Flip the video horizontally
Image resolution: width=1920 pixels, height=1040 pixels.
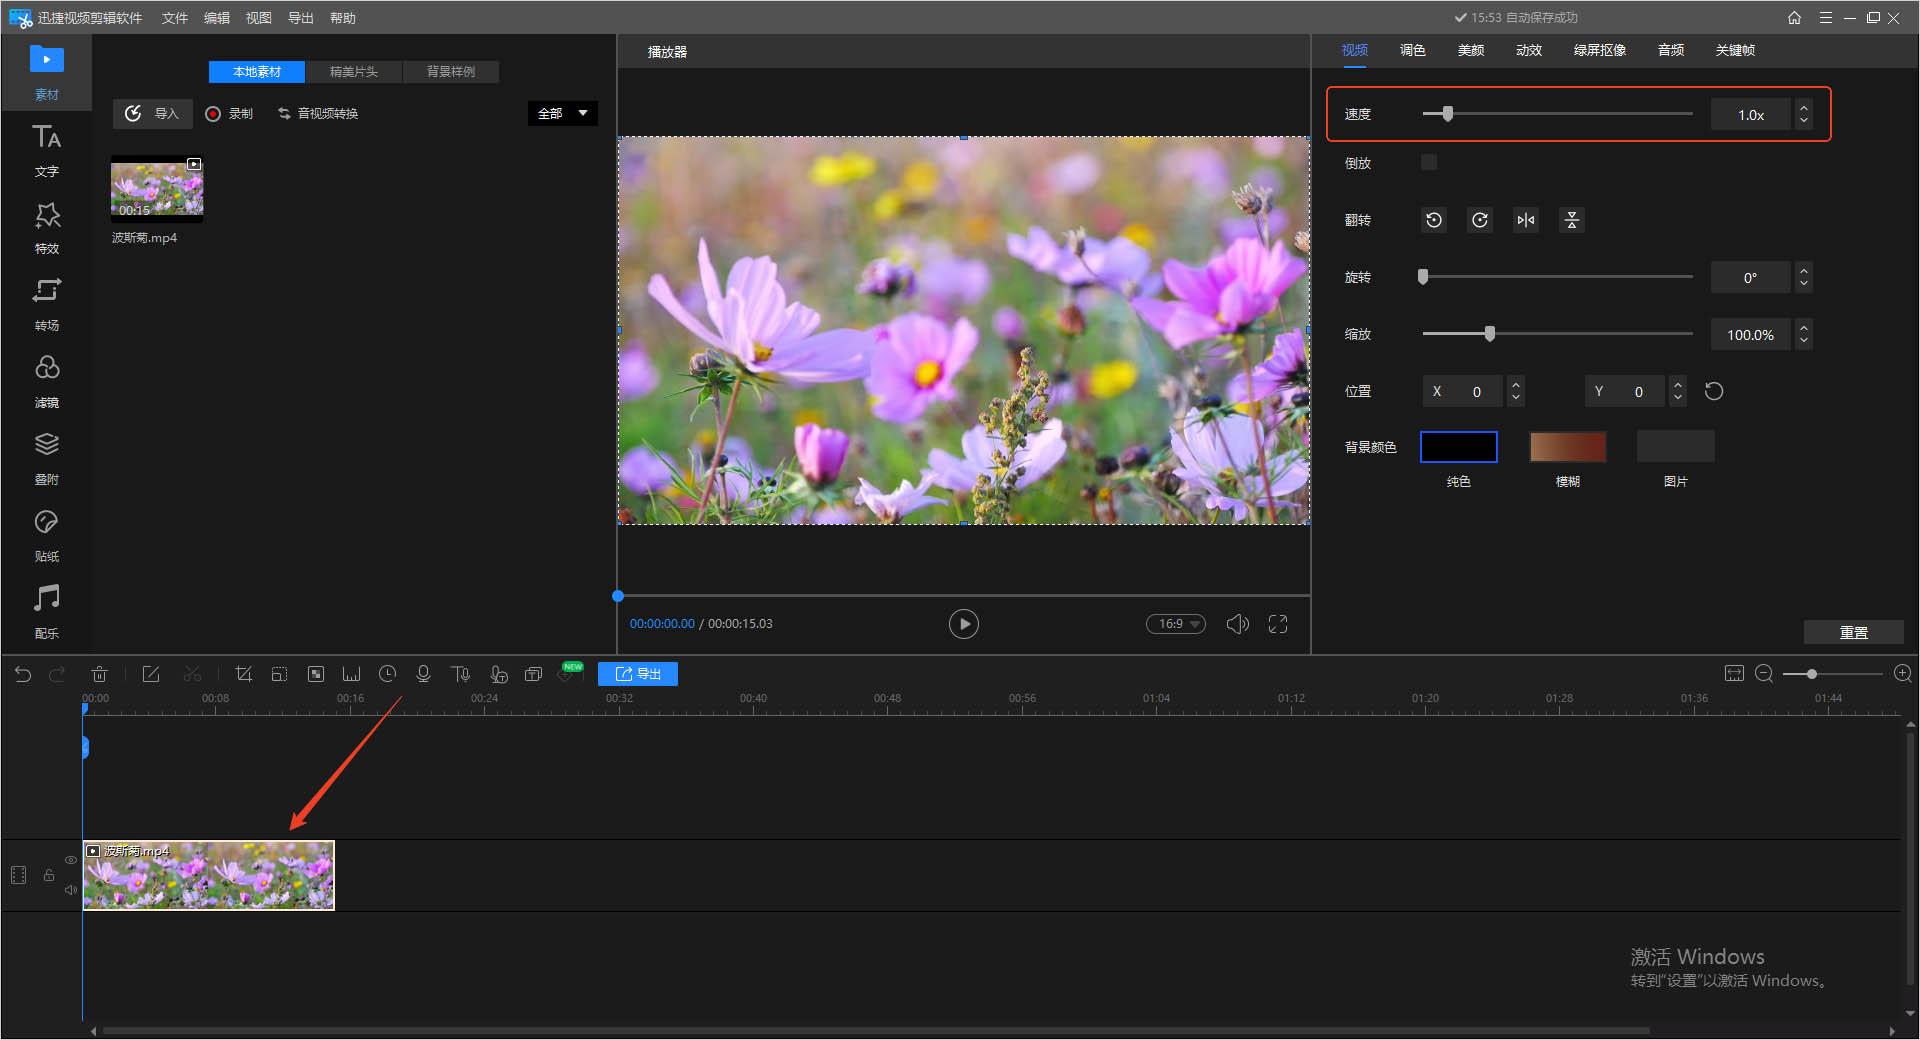point(1526,220)
